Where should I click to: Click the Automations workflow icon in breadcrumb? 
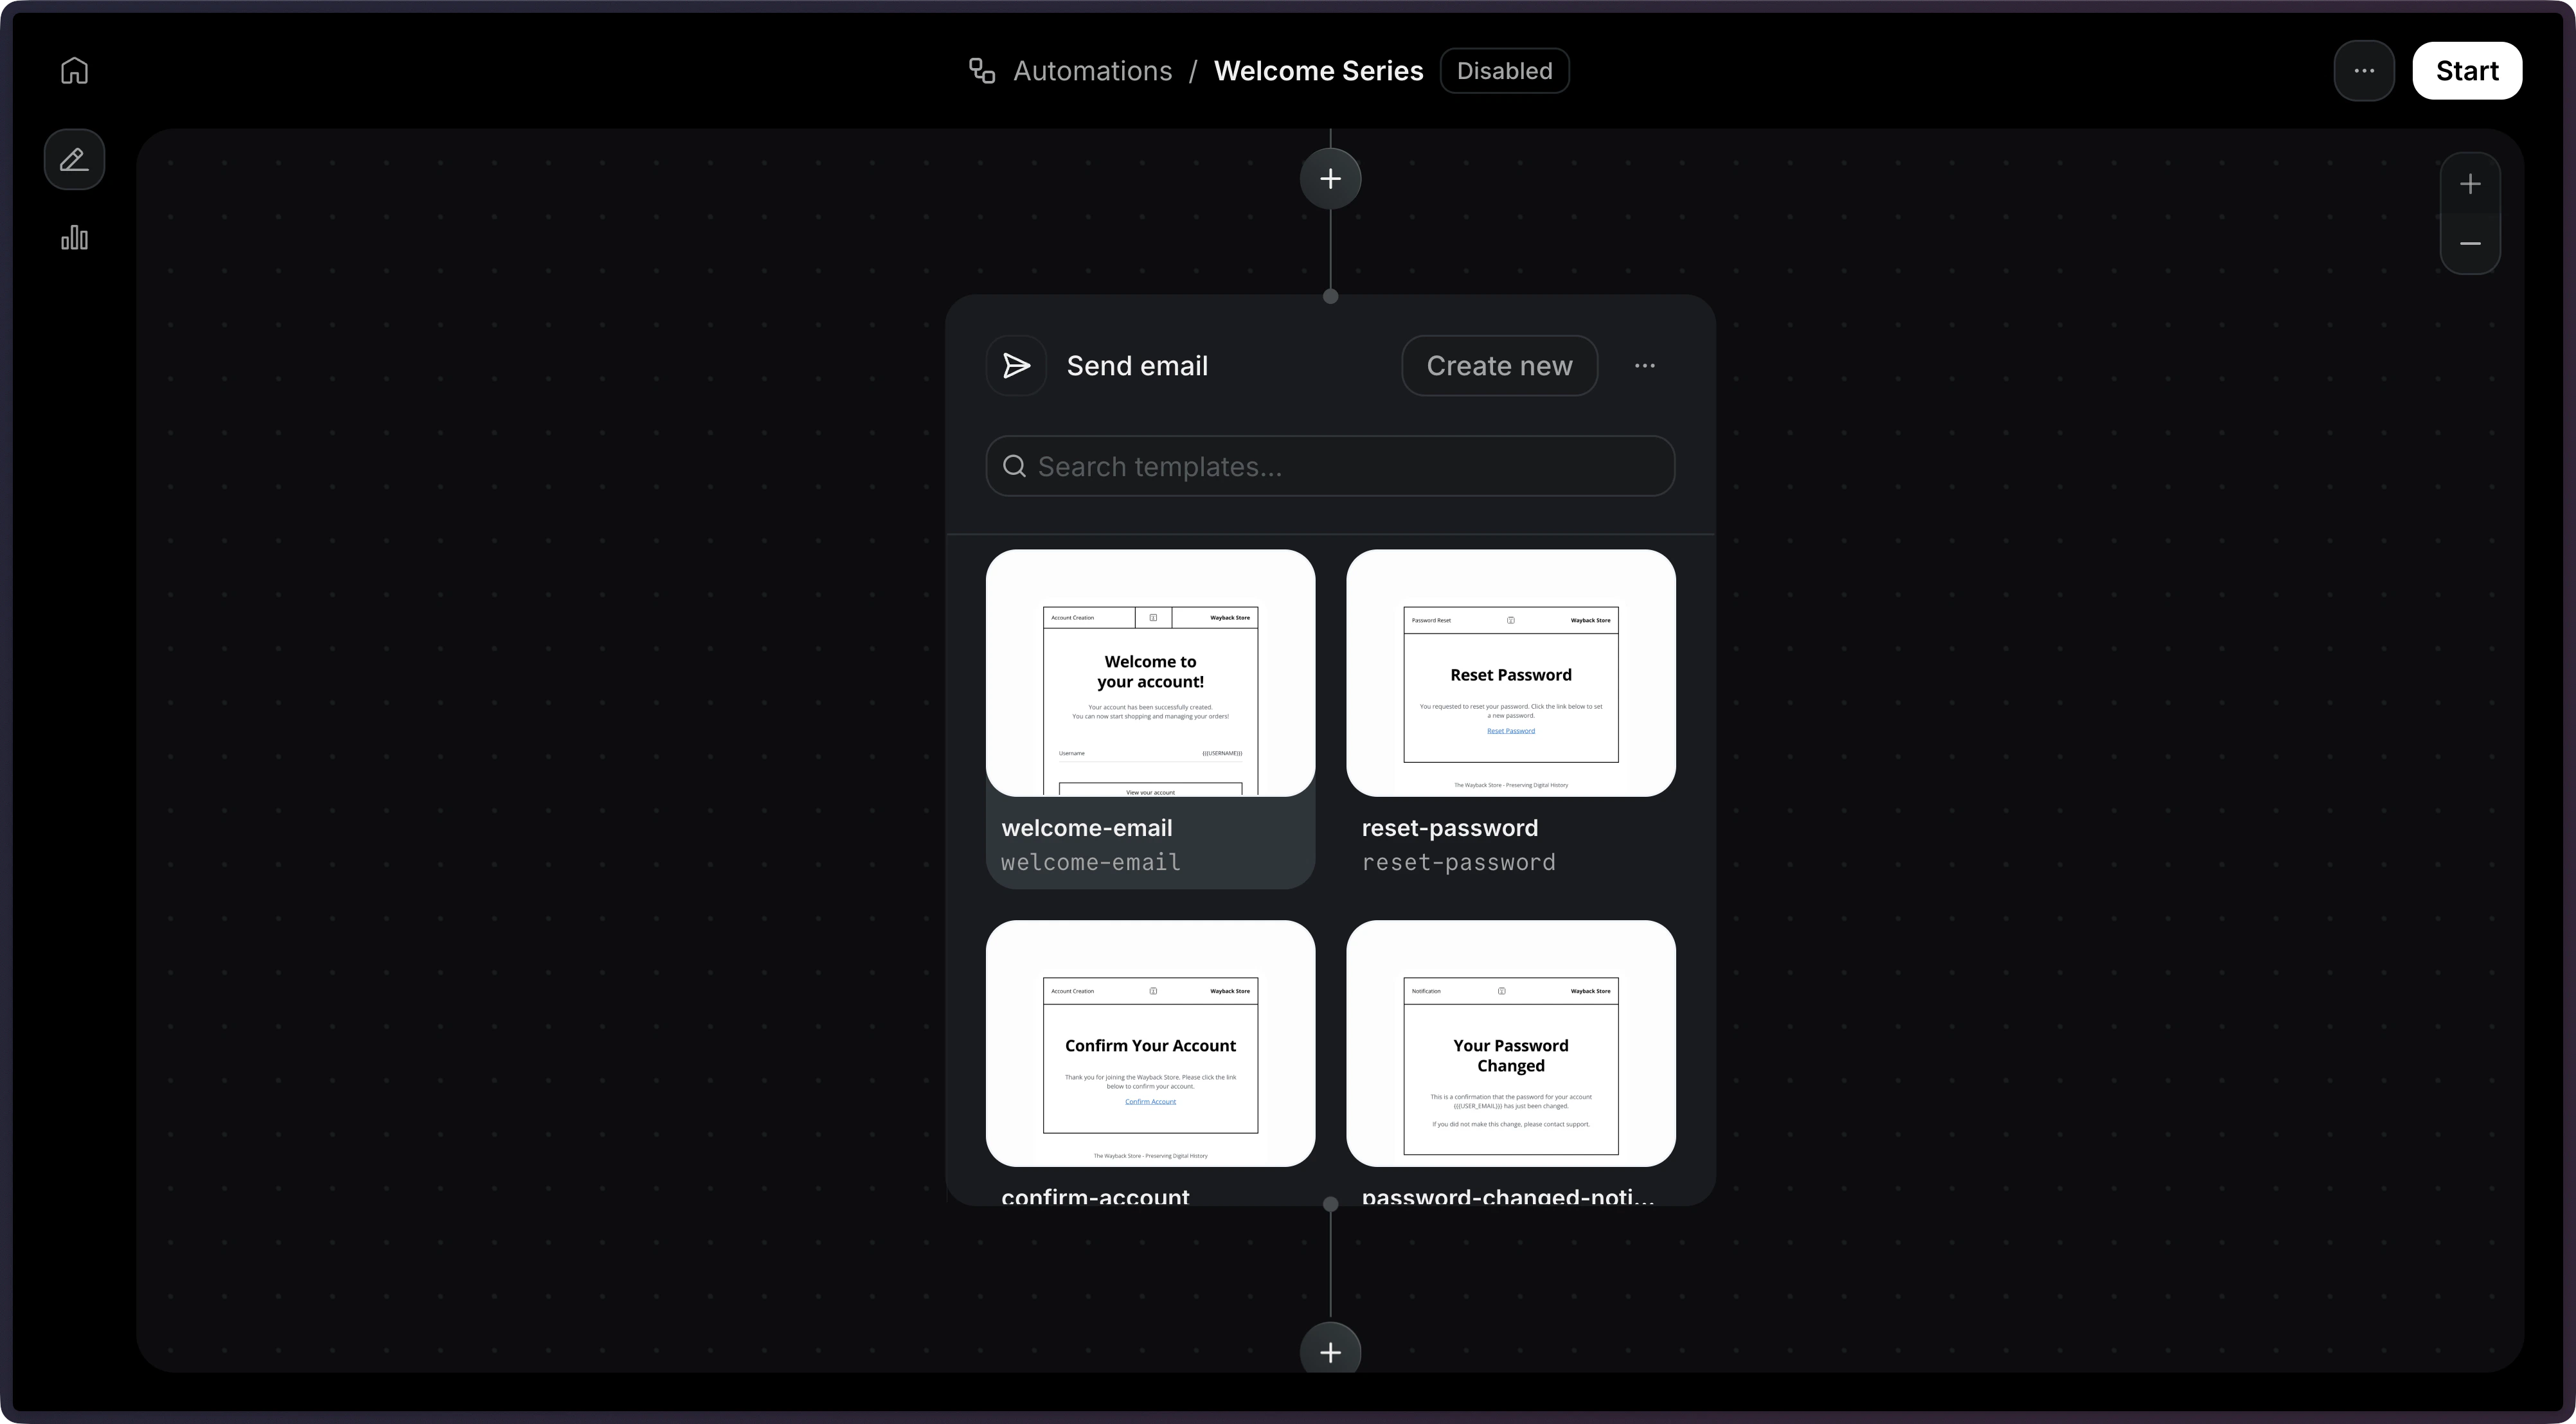pos(982,71)
